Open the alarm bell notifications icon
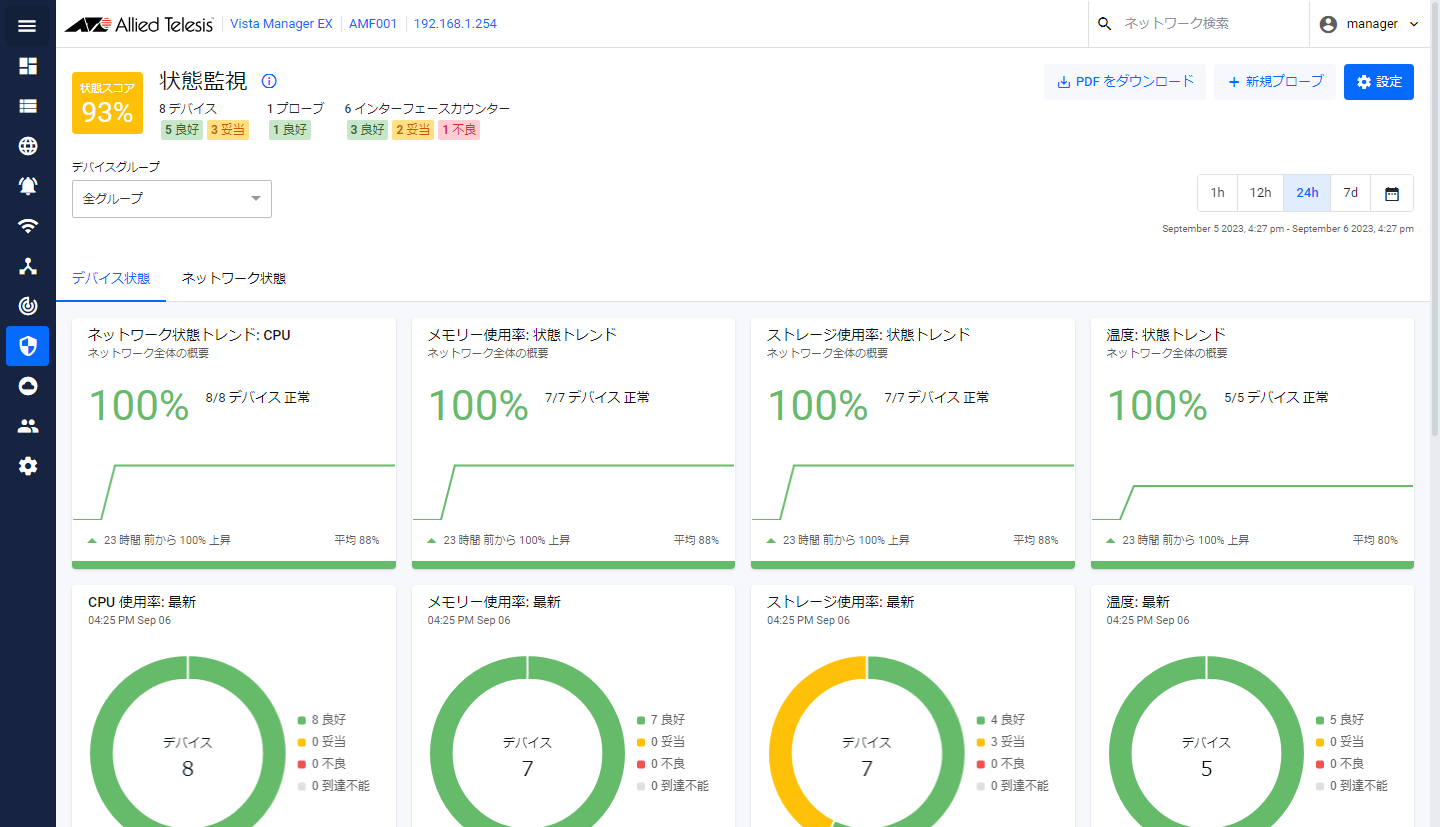 click(28, 186)
